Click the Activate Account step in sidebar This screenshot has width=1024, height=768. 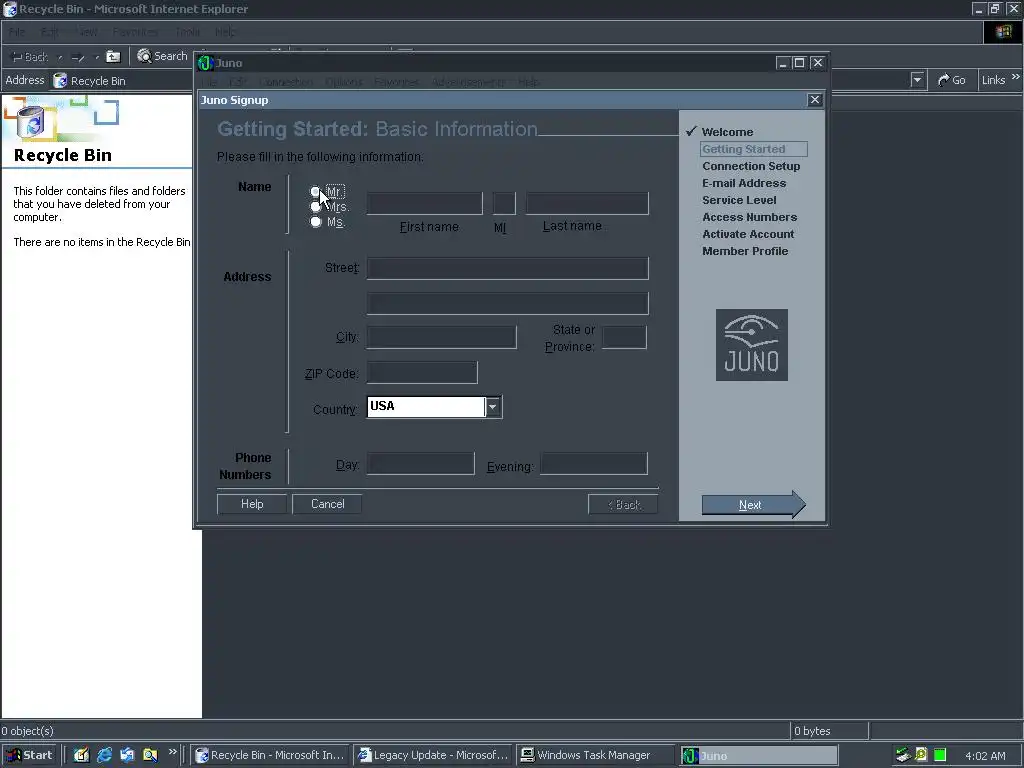[x=748, y=234]
